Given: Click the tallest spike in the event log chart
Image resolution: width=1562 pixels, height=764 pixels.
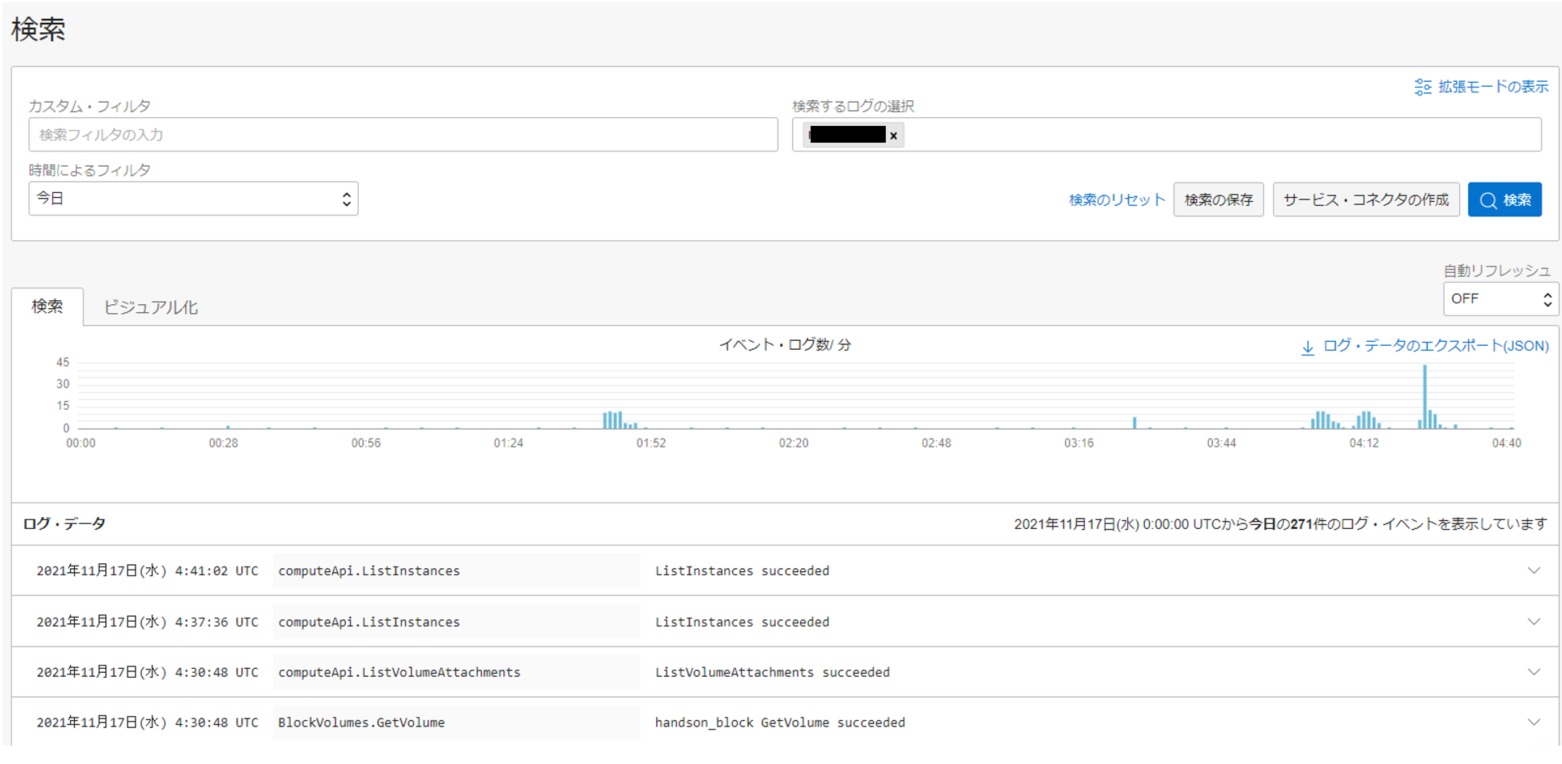Looking at the screenshot, I should [x=1426, y=398].
